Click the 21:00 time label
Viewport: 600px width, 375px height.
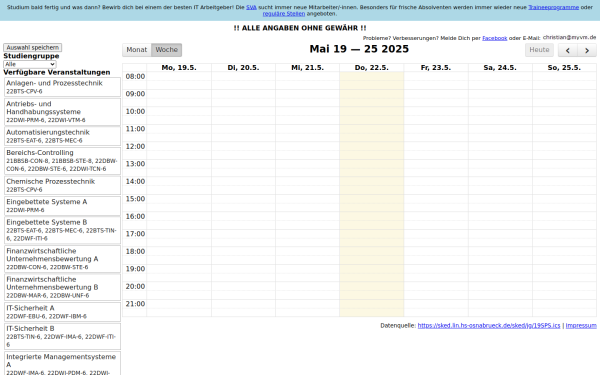[135, 304]
